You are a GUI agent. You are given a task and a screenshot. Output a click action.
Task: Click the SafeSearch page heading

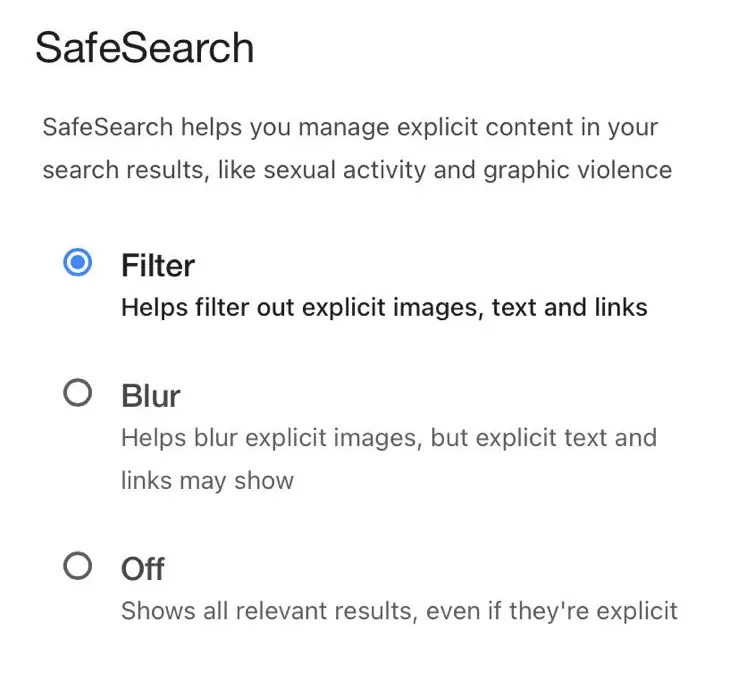[144, 48]
